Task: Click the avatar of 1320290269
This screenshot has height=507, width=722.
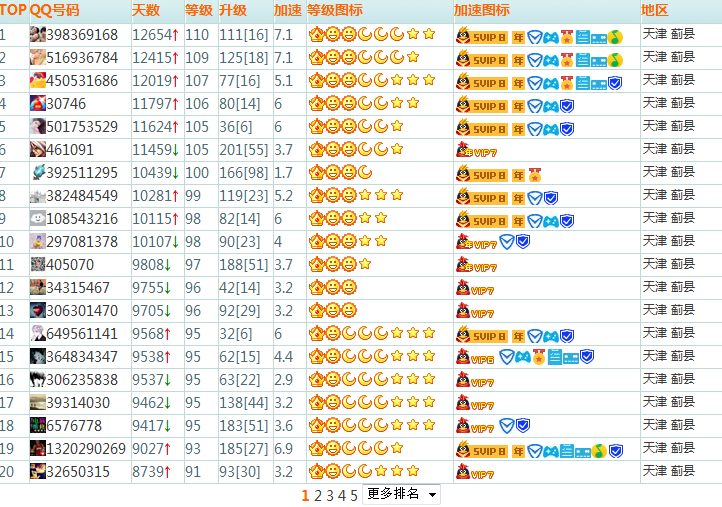Action: coord(38,449)
